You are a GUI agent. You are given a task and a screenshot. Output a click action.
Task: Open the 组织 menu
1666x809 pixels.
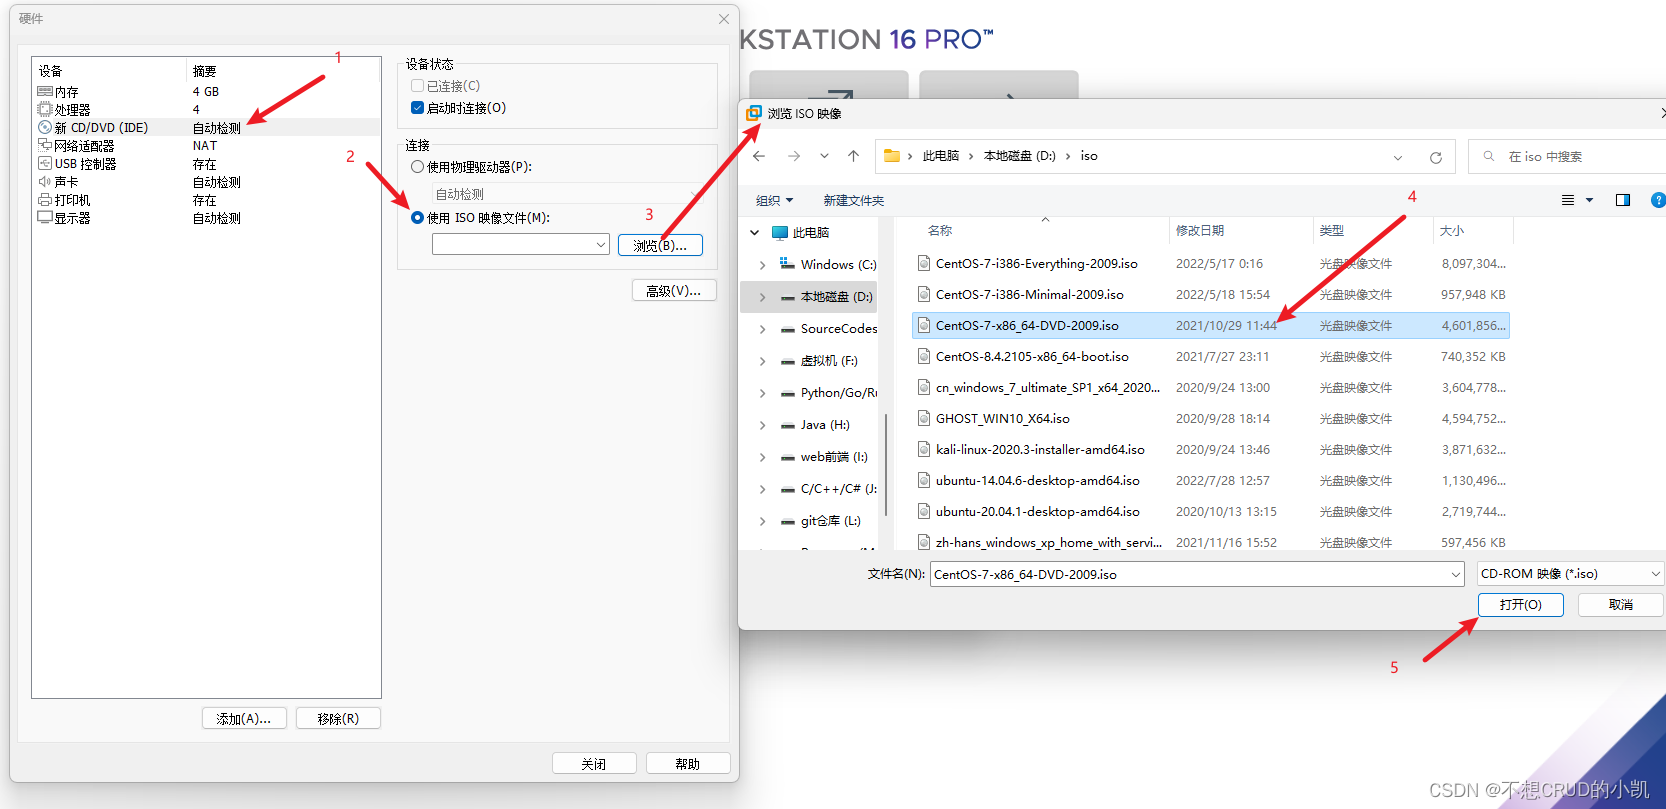point(774,200)
